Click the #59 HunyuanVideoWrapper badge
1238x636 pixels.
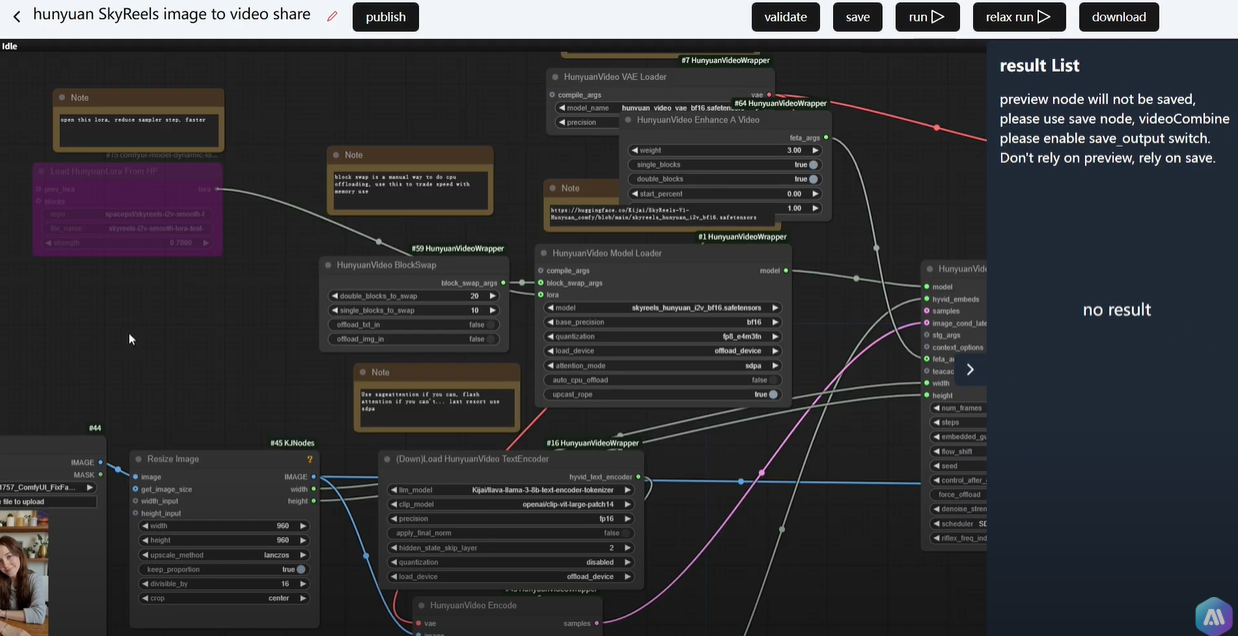point(457,249)
